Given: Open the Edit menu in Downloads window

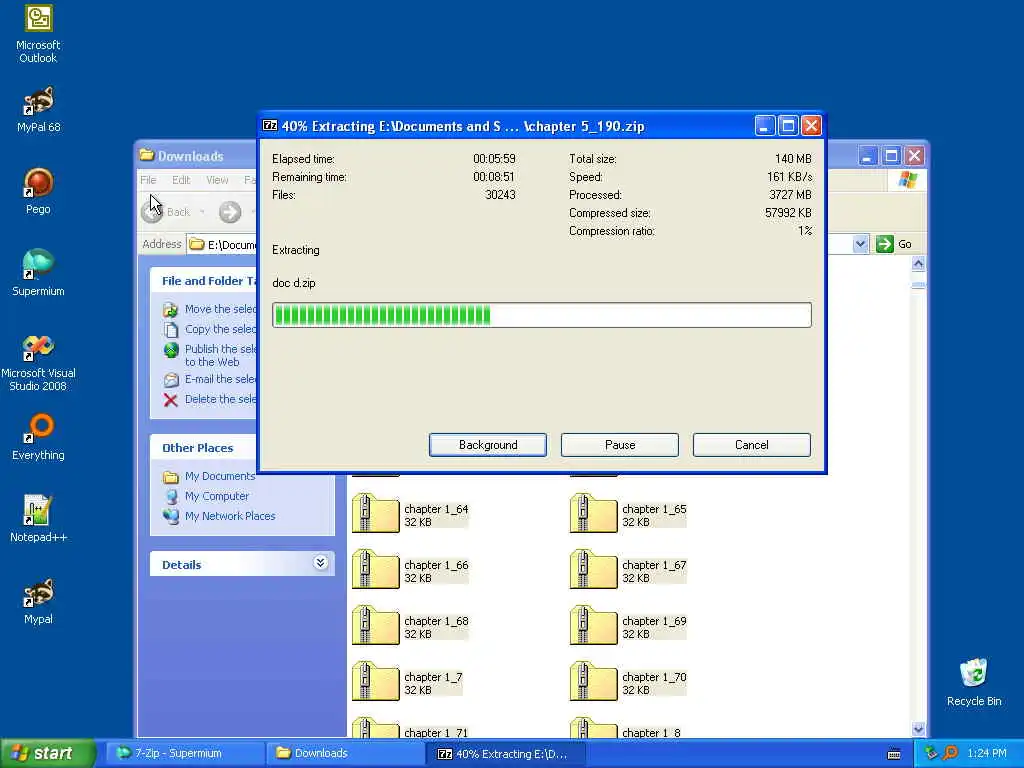Looking at the screenshot, I should tap(181, 180).
